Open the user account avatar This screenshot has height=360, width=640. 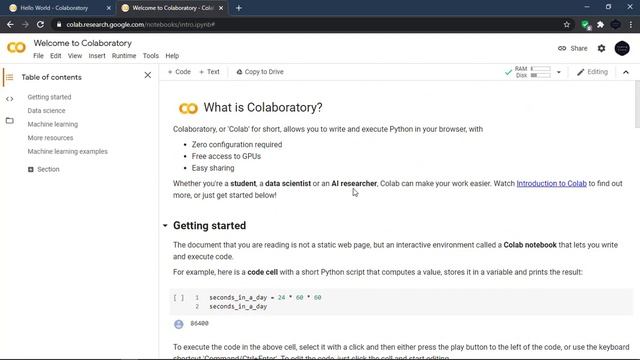pyautogui.click(x=622, y=48)
